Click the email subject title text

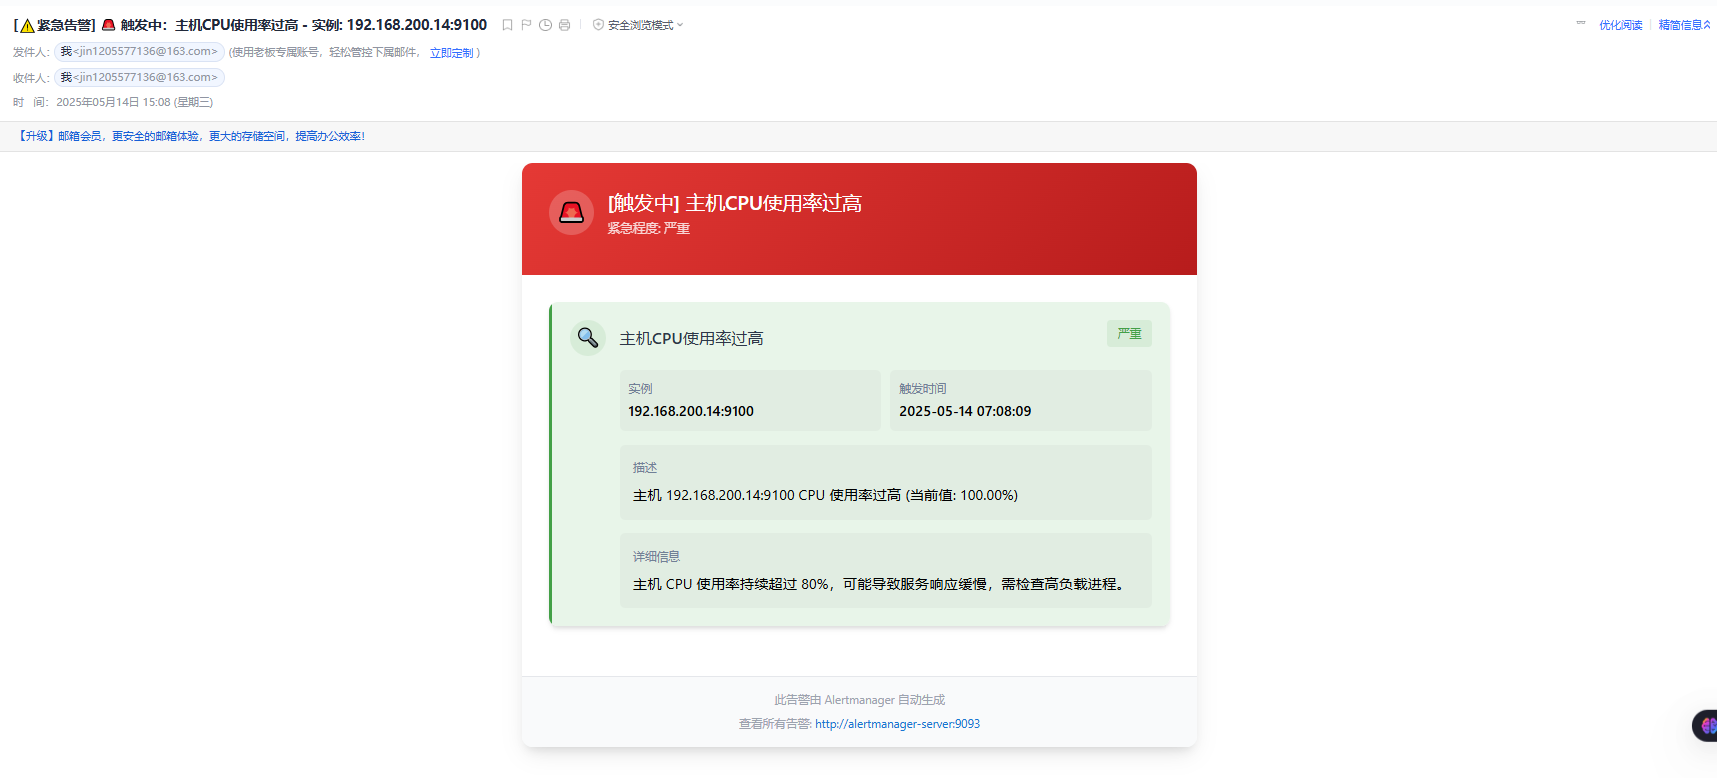(250, 25)
